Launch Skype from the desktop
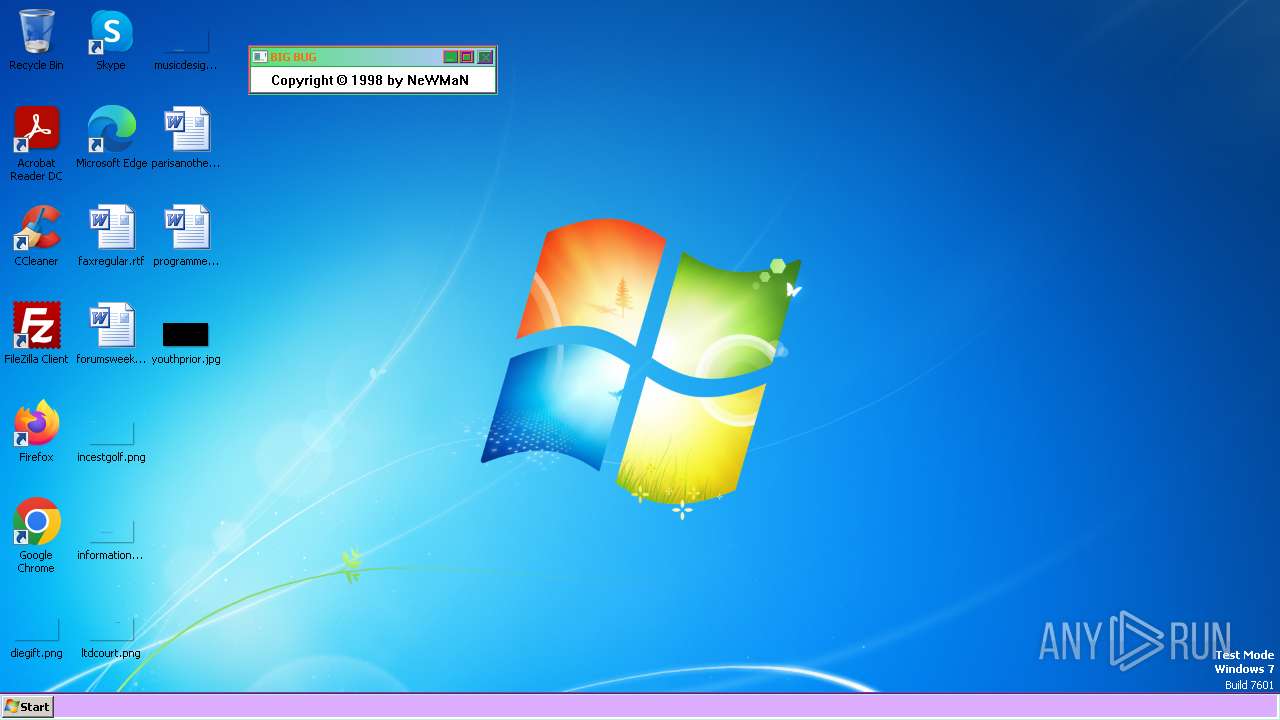 [x=111, y=40]
